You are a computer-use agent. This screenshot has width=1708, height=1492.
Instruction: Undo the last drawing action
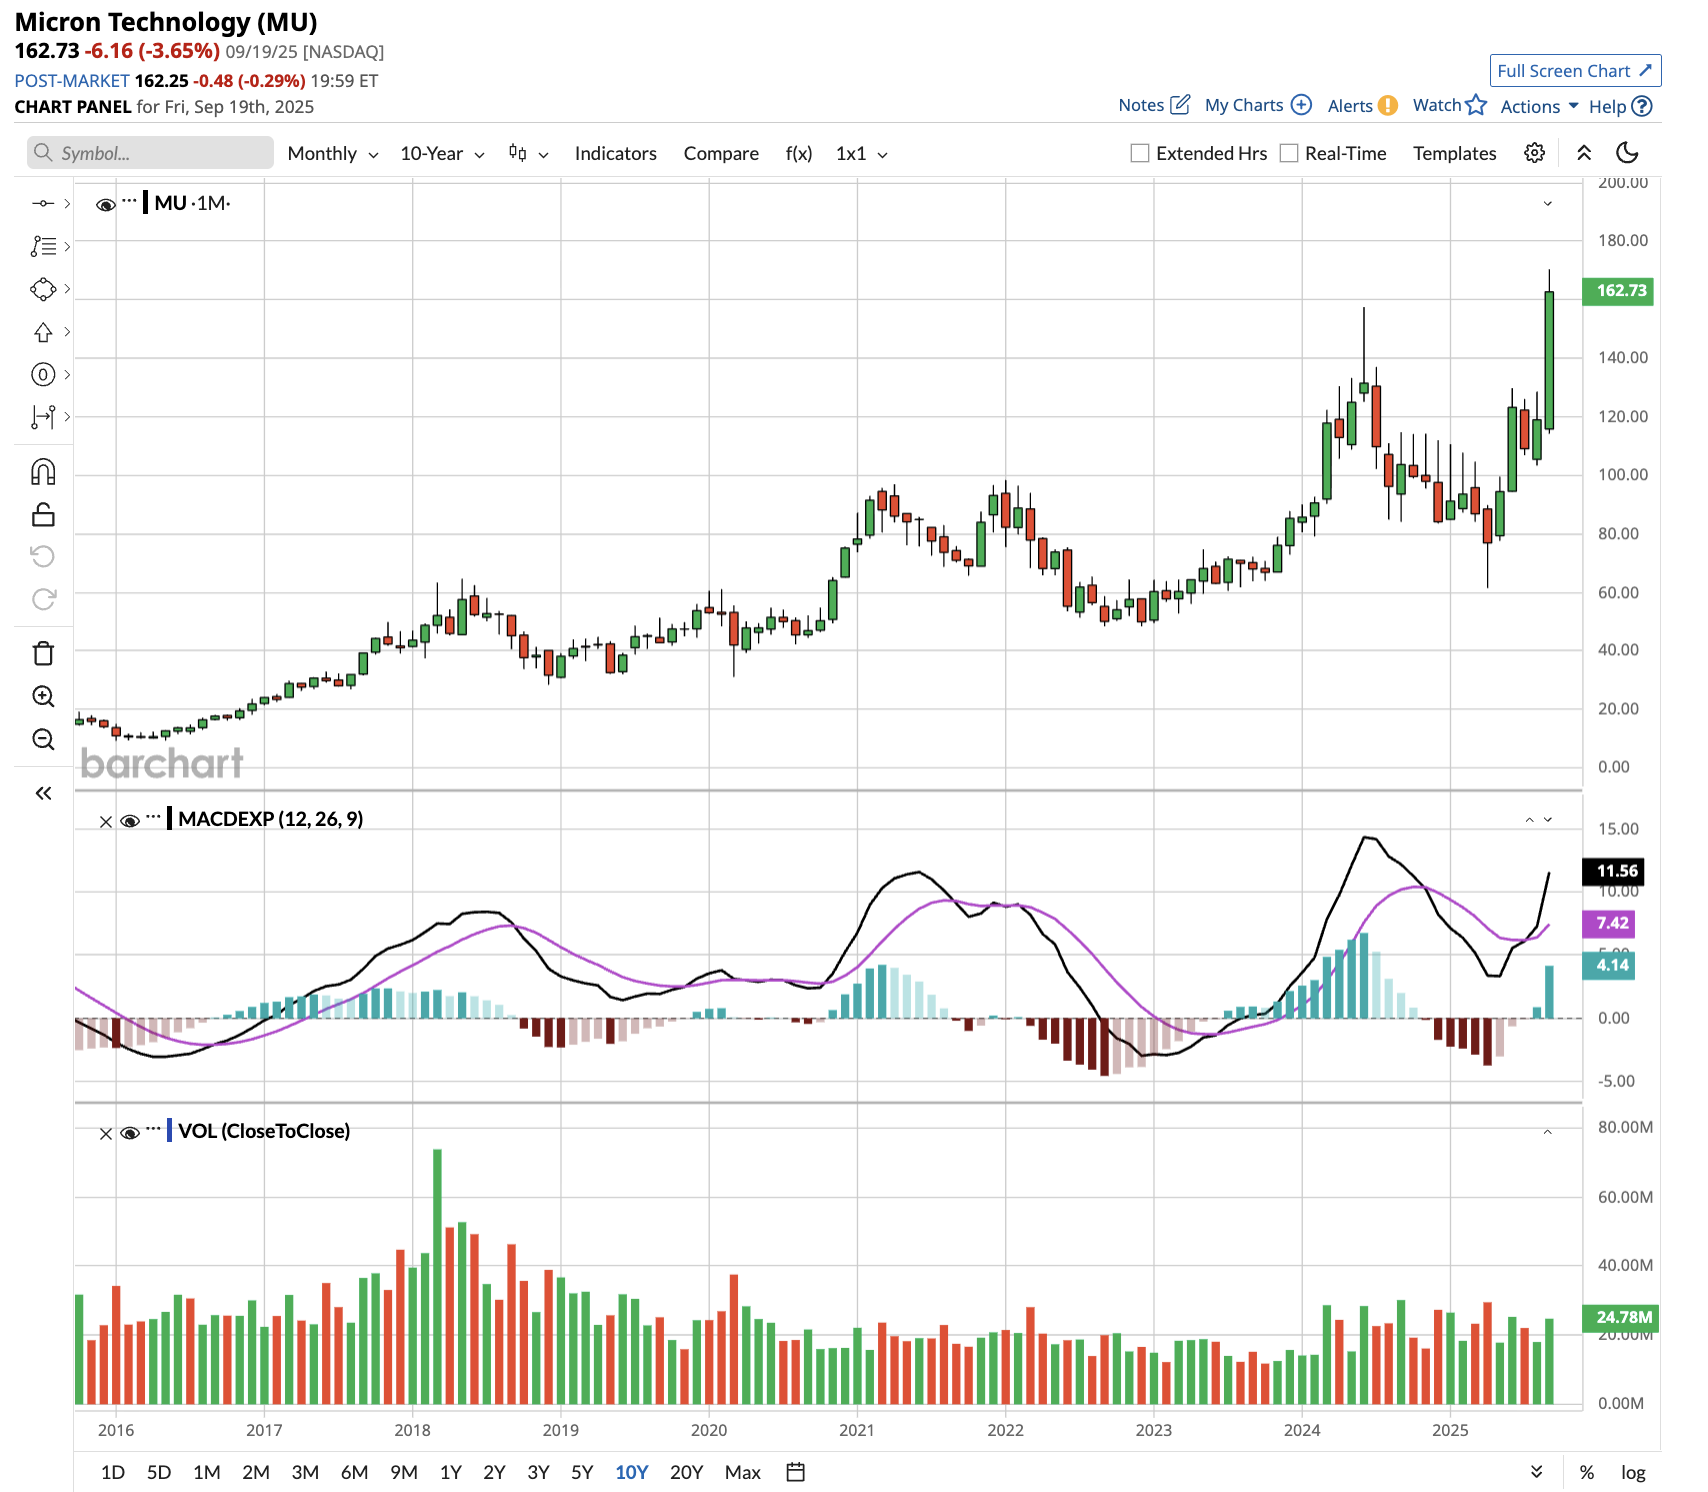pos(43,556)
